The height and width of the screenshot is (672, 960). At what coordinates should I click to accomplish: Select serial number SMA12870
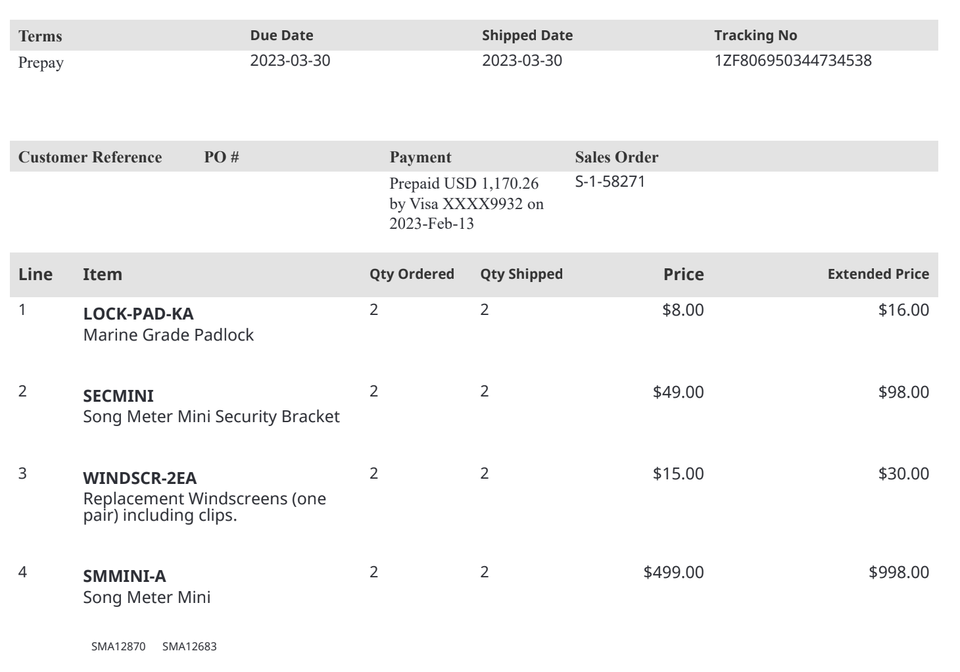[x=118, y=647]
